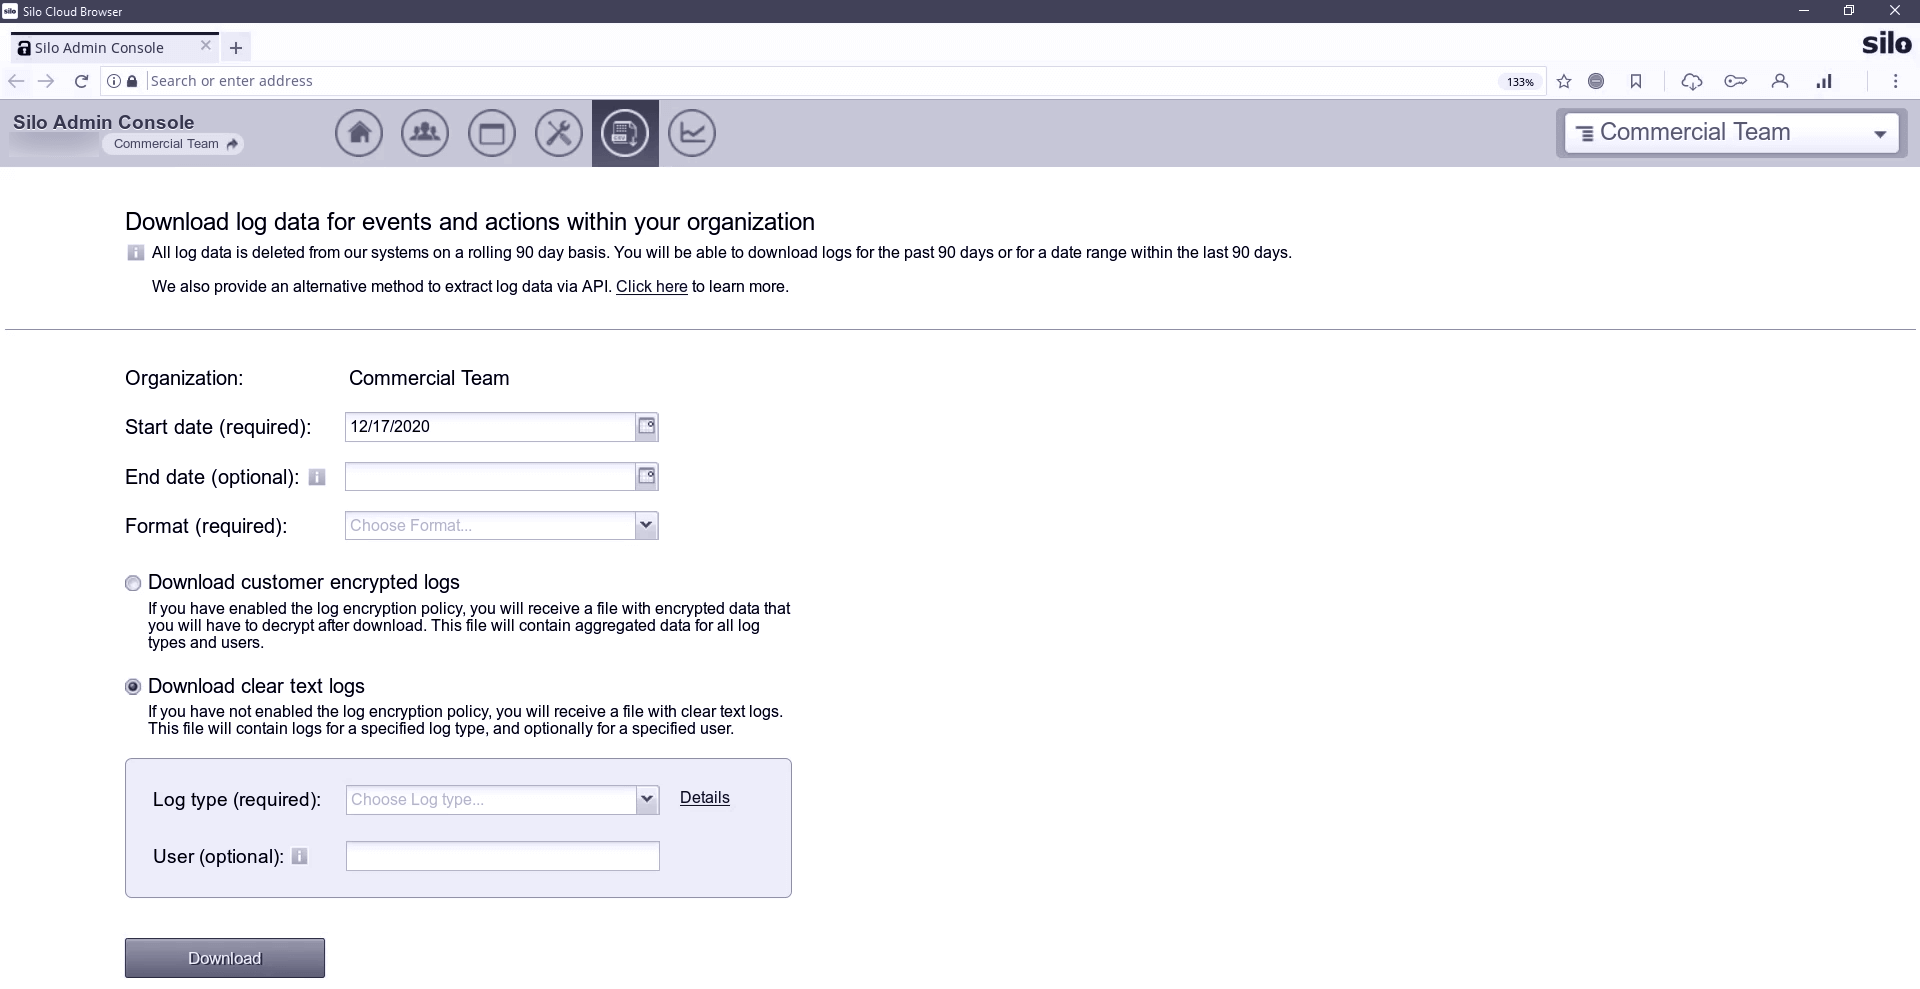Focus the End date input field
1920x989 pixels.
click(x=490, y=477)
